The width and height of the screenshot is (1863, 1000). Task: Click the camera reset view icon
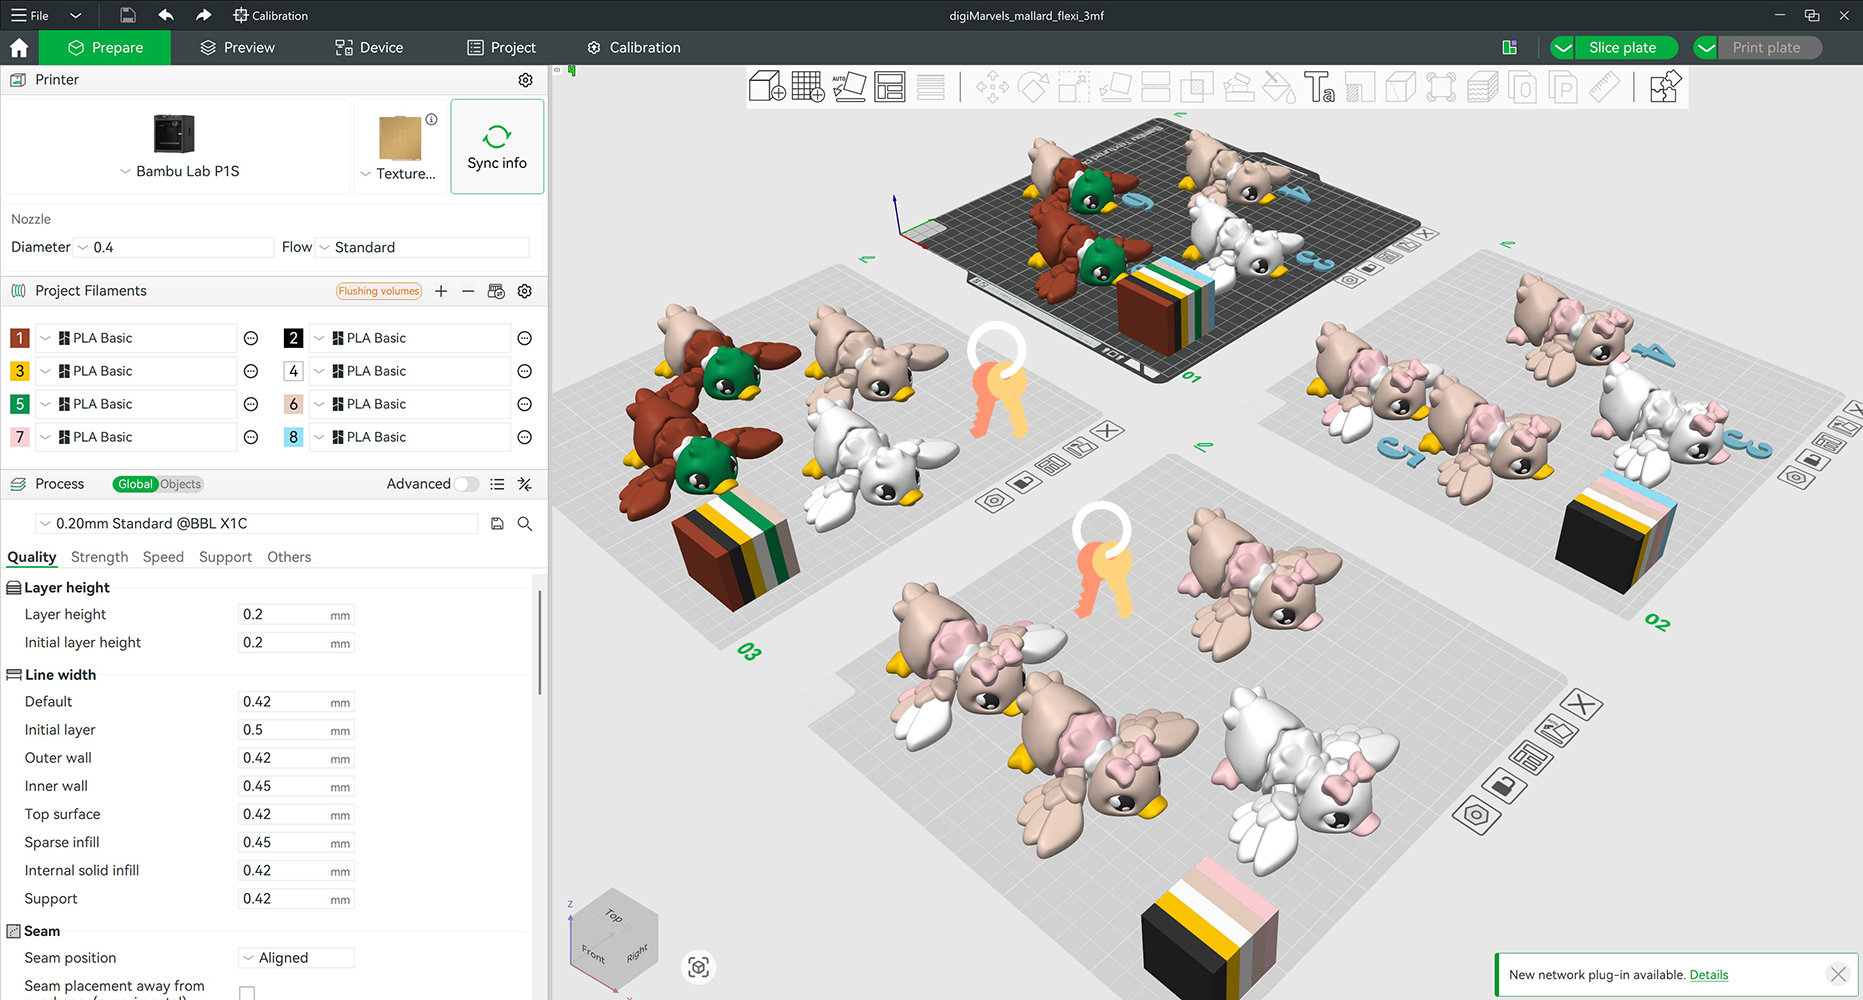click(x=698, y=967)
